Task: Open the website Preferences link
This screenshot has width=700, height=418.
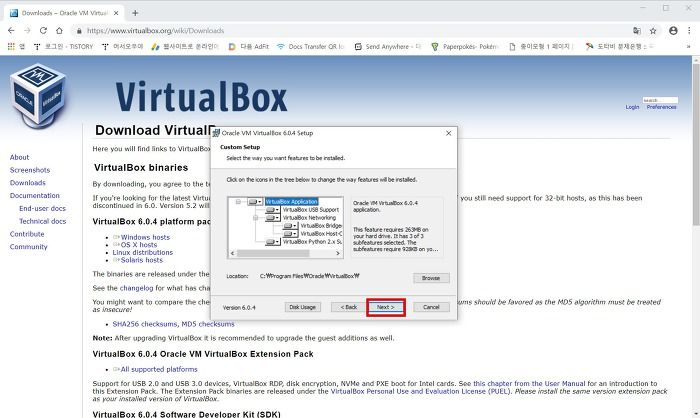Action: [661, 107]
